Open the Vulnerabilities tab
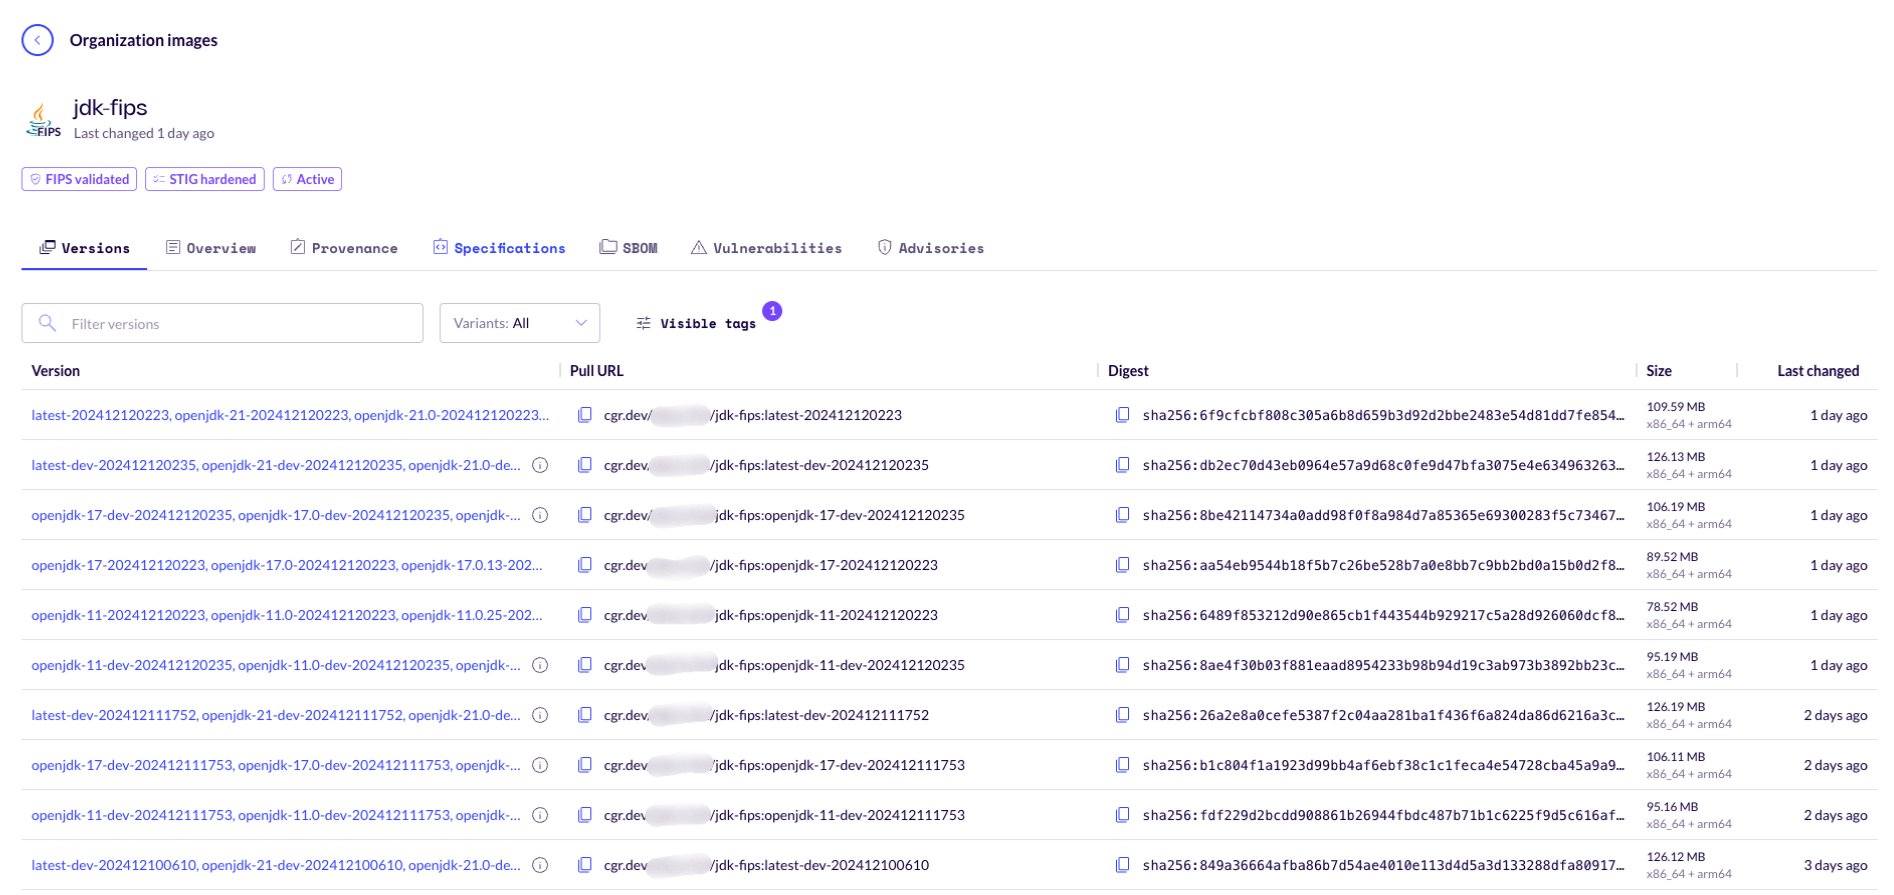Image resolution: width=1894 pixels, height=895 pixels. click(x=766, y=248)
